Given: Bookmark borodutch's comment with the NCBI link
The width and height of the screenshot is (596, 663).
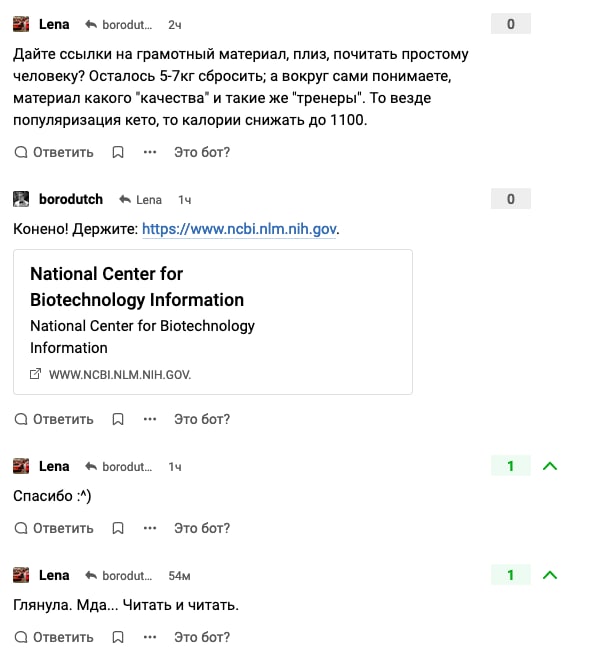Looking at the screenshot, I should [118, 419].
